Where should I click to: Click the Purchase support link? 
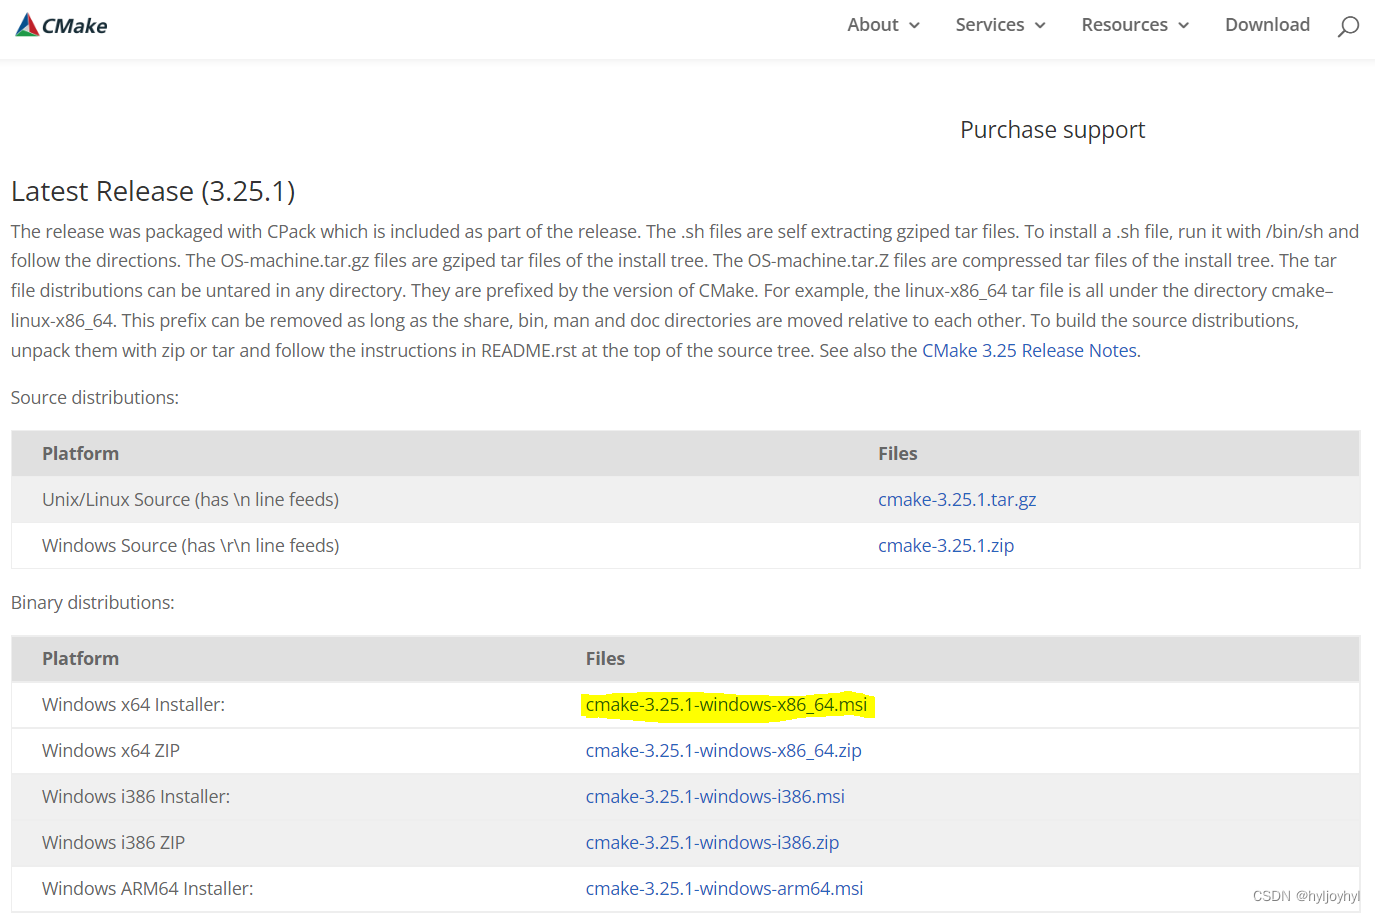[1053, 130]
